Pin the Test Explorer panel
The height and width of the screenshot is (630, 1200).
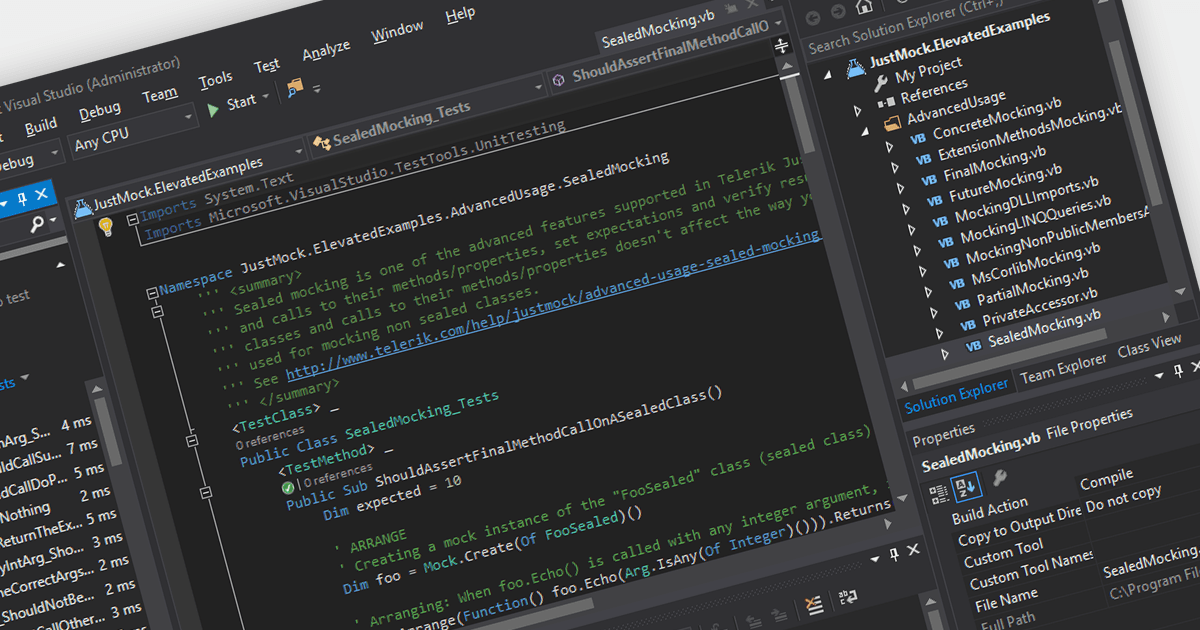click(x=23, y=198)
